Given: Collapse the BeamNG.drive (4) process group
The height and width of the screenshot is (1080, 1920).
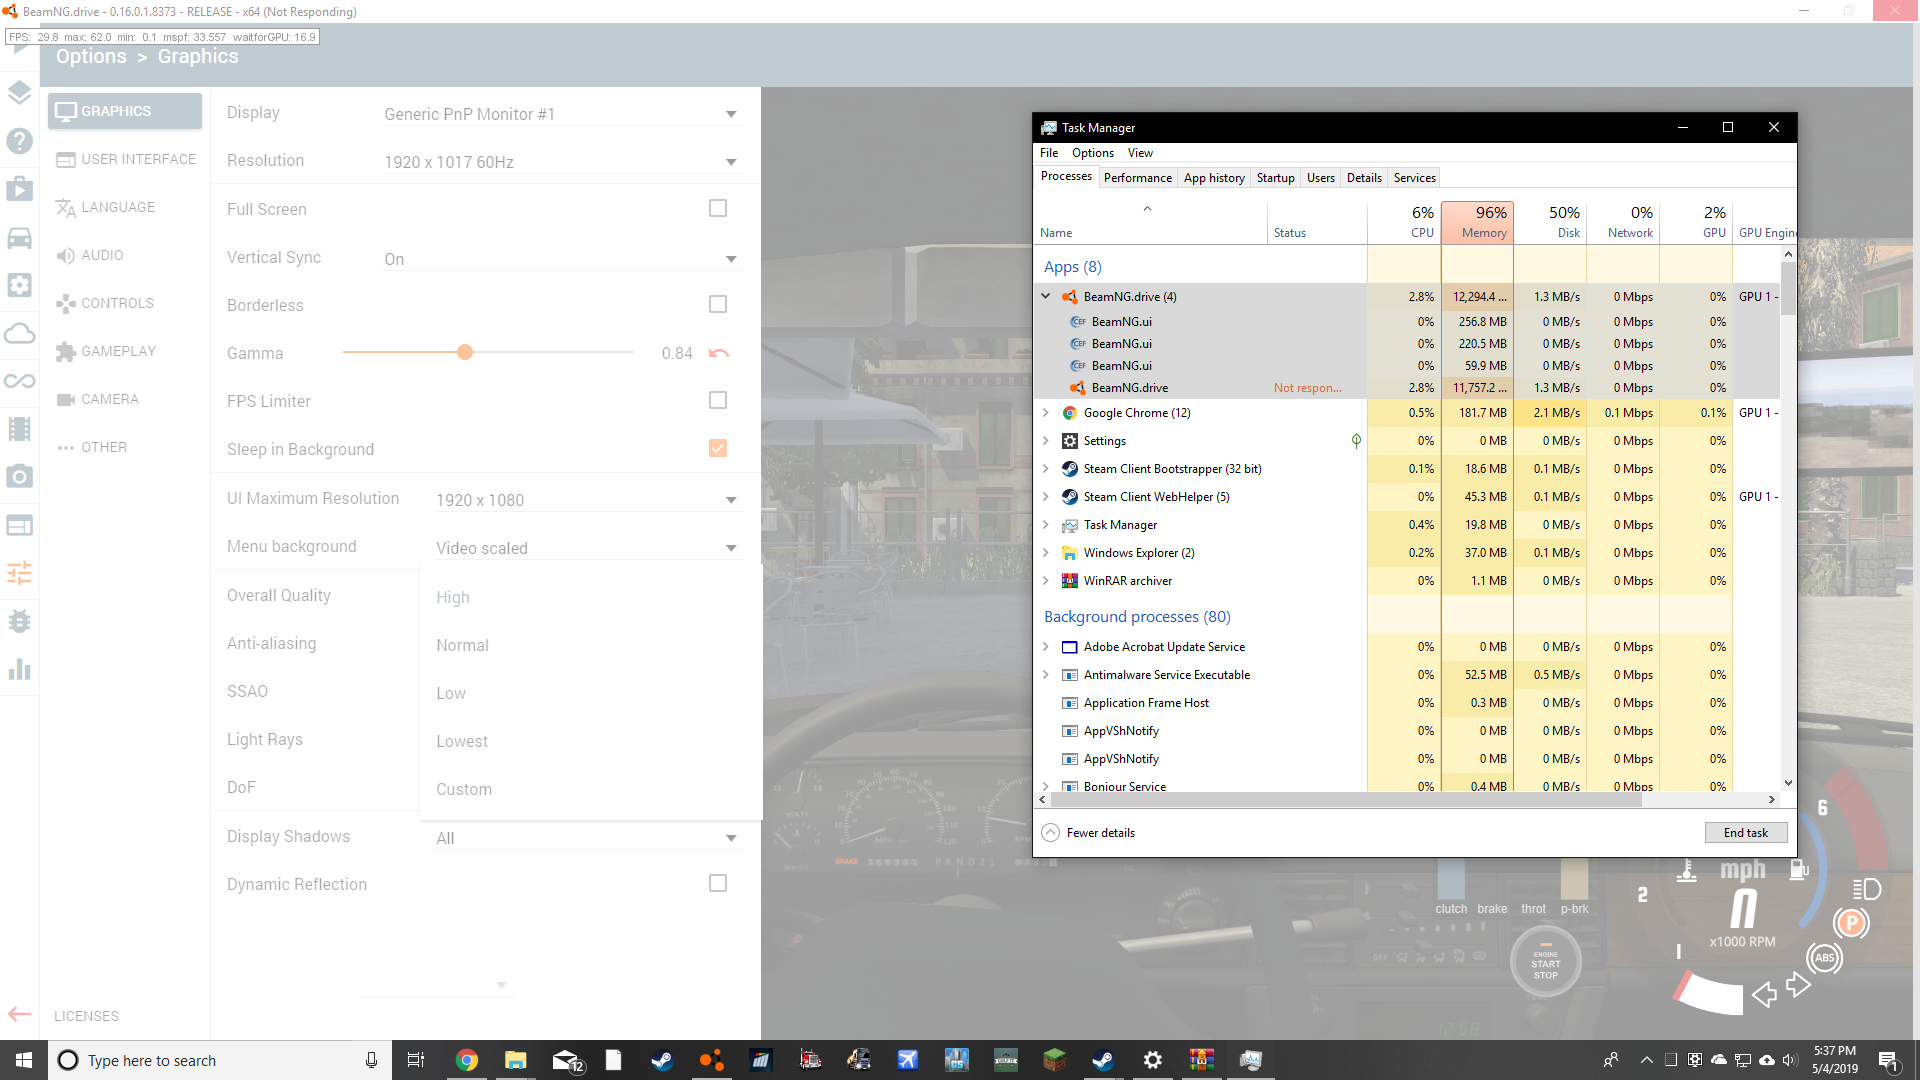Looking at the screenshot, I should tap(1046, 296).
